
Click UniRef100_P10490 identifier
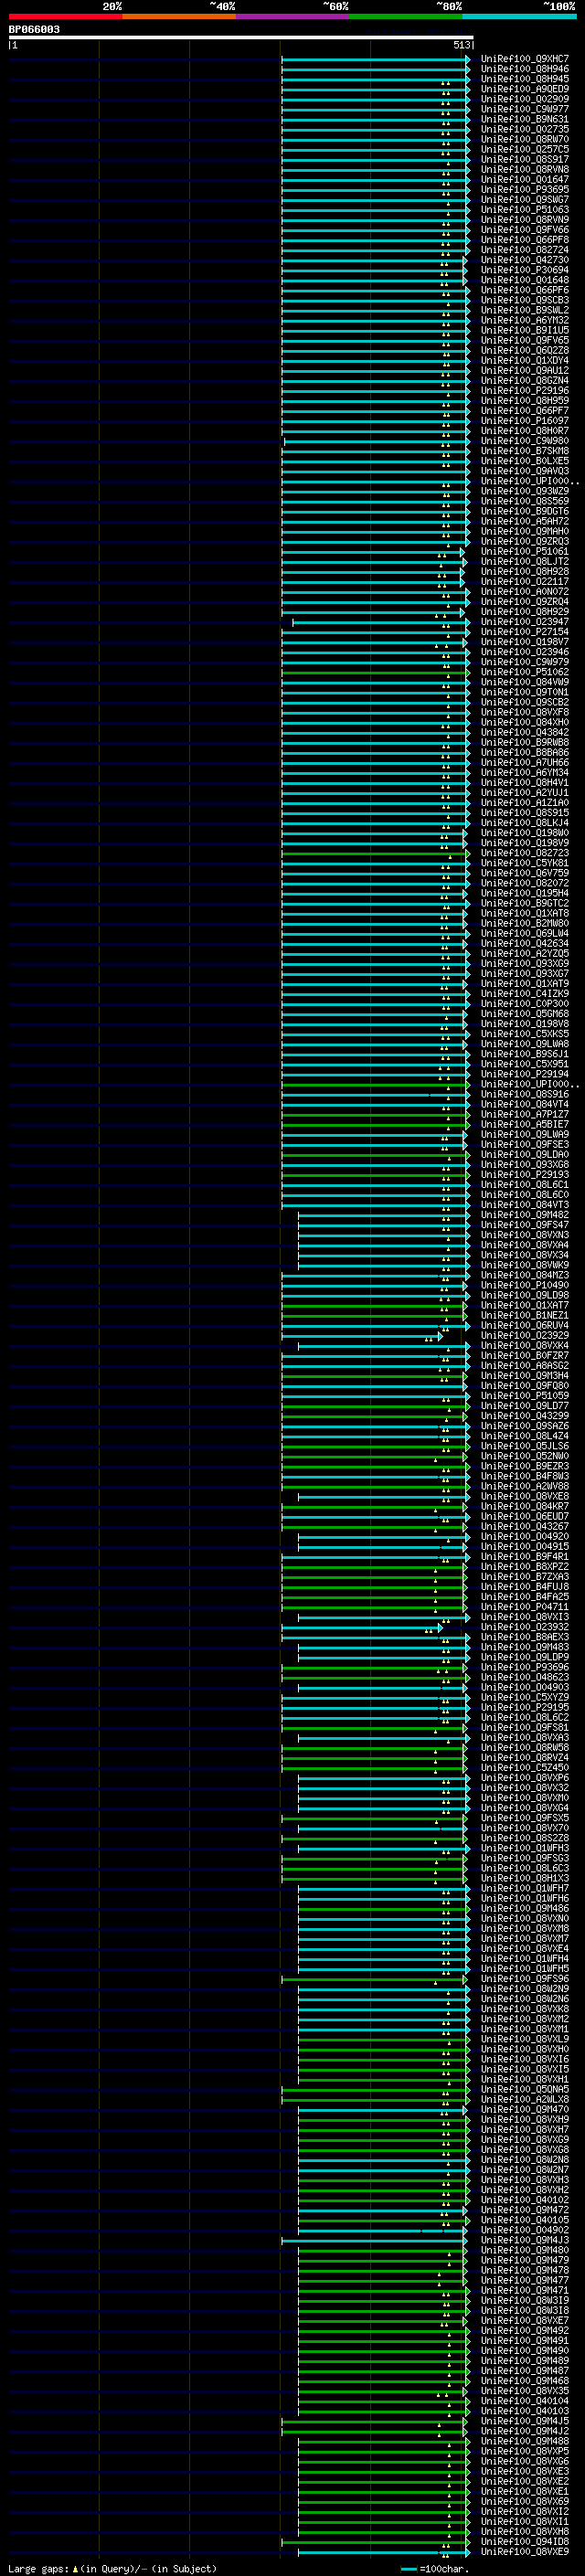525,1285
